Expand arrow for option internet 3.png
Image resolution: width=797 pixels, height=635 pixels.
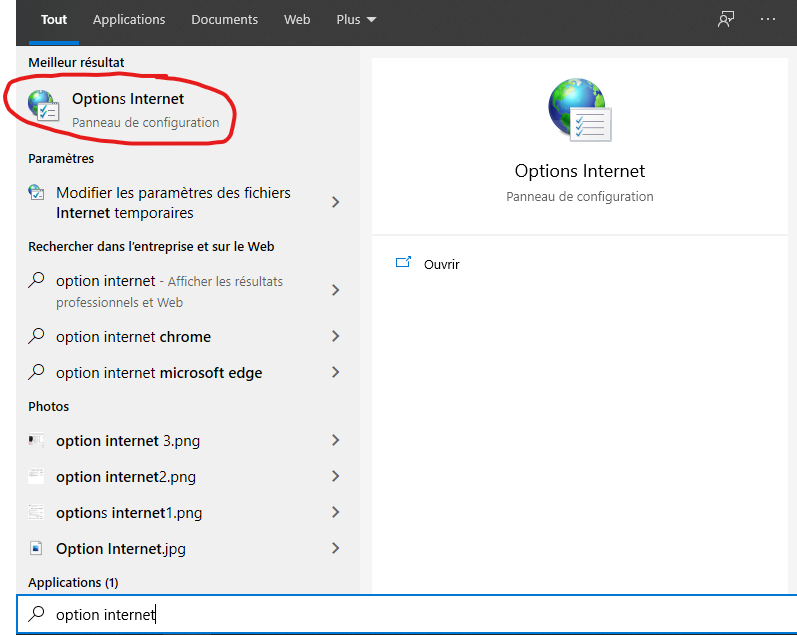pyautogui.click(x=335, y=440)
